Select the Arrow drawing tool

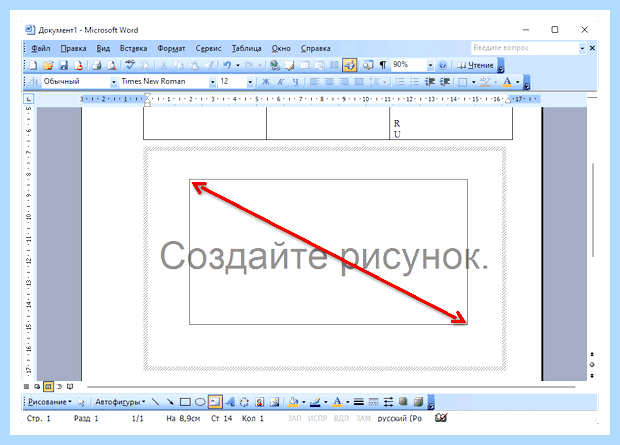[170, 402]
